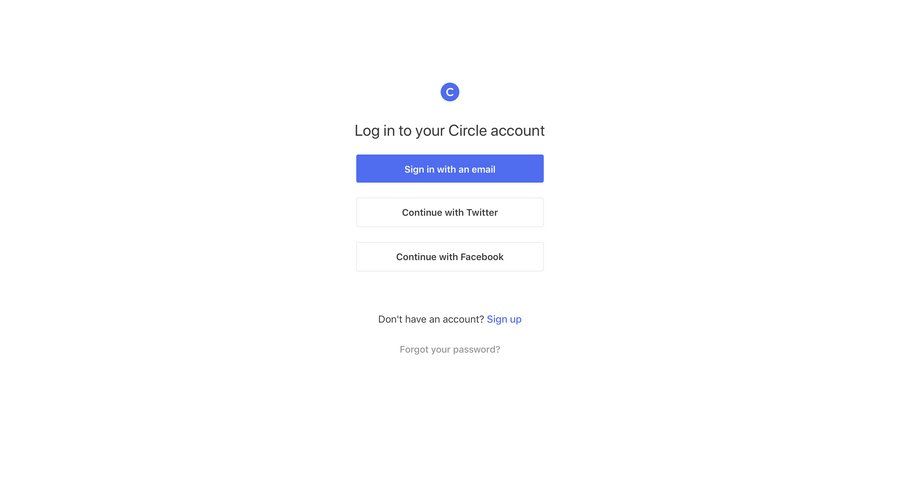This screenshot has width=900, height=479.
Task: Select the white Facebook login button
Action: point(449,256)
